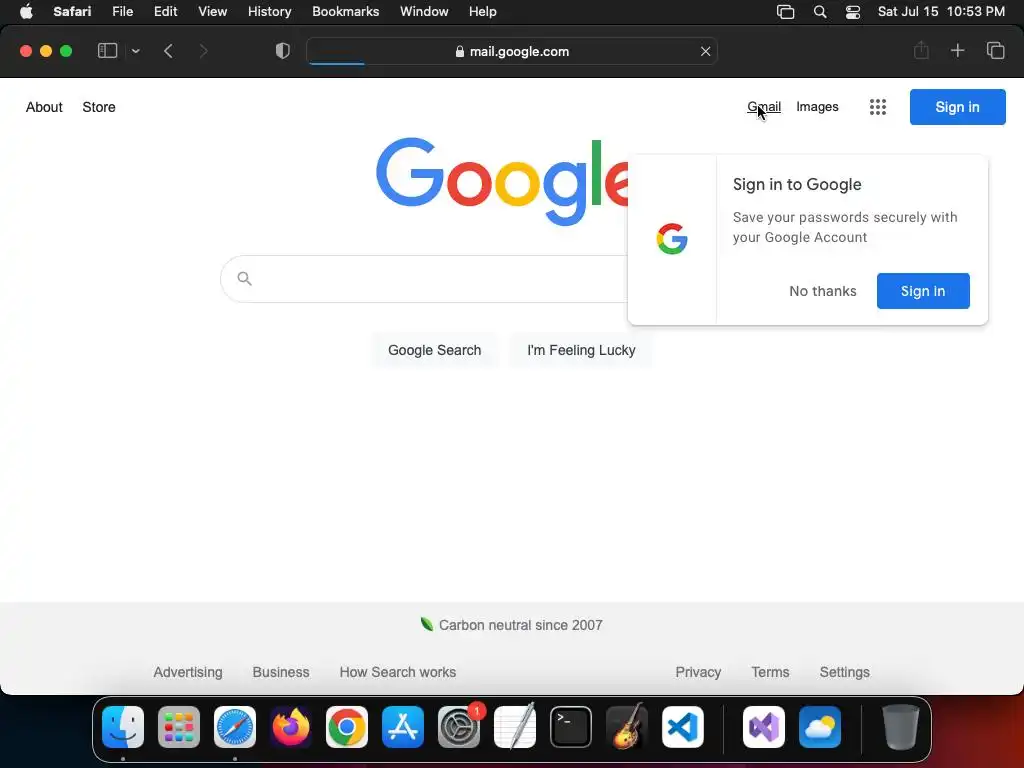This screenshot has height=768, width=1024.
Task: Launch Visual Studio from the Dock
Action: (x=764, y=727)
